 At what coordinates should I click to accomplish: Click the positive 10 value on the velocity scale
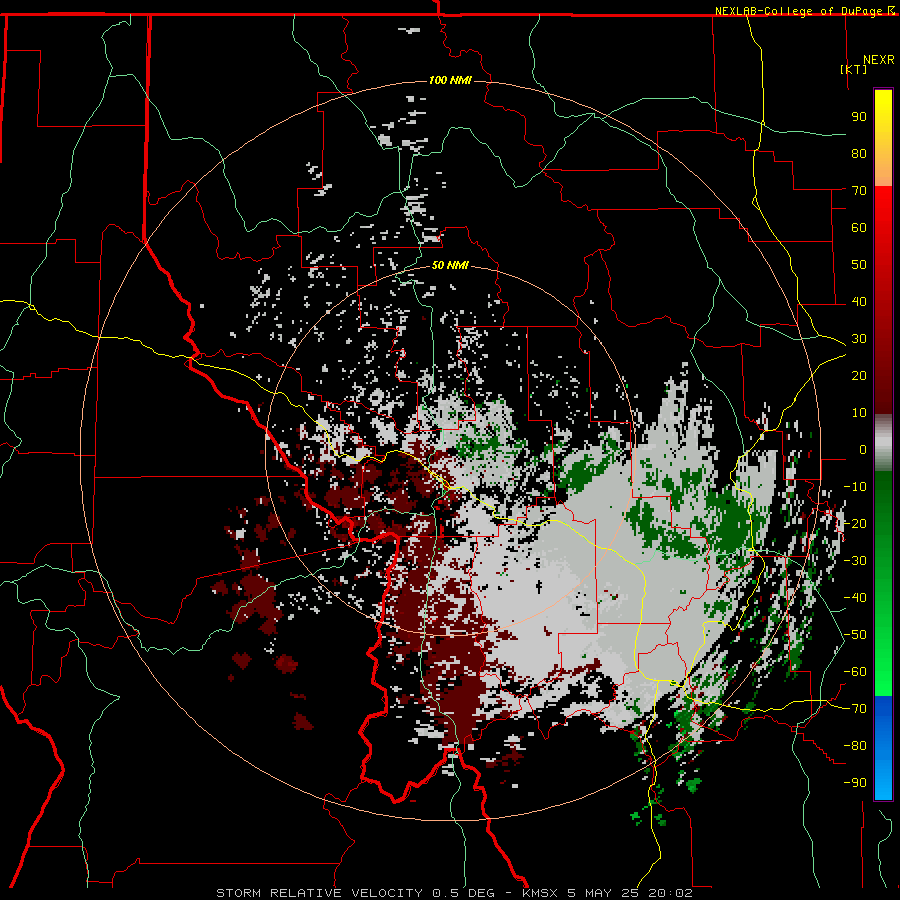pos(859,413)
